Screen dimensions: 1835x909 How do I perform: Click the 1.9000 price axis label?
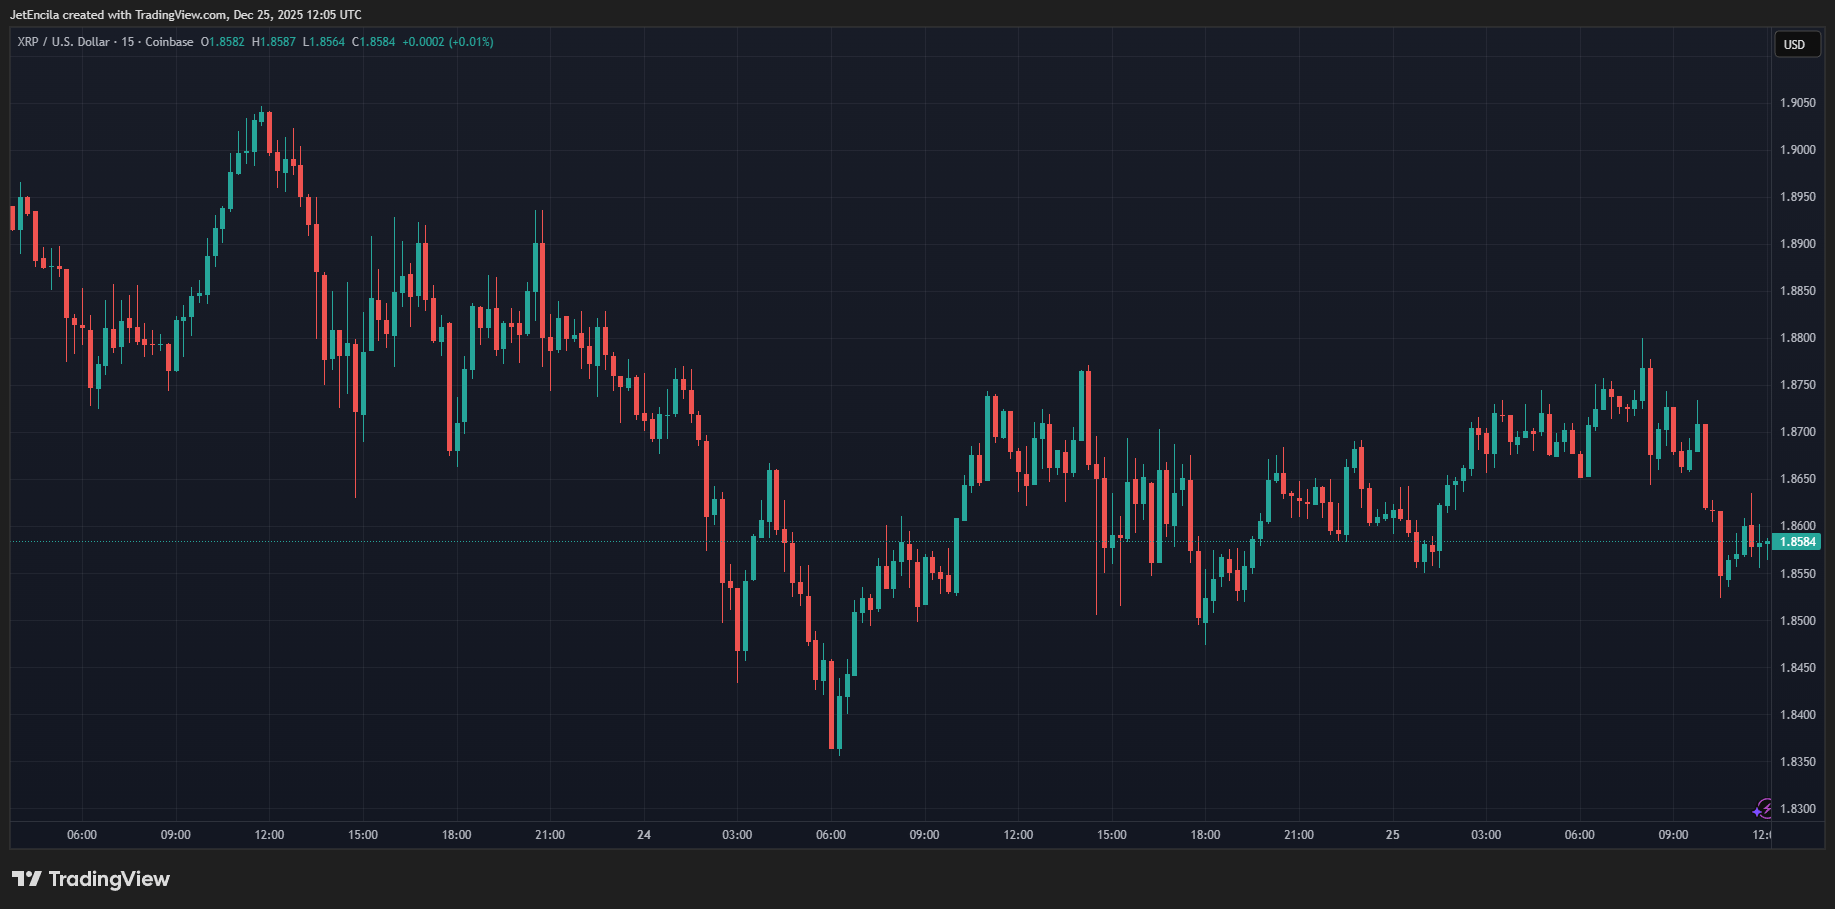1798,150
